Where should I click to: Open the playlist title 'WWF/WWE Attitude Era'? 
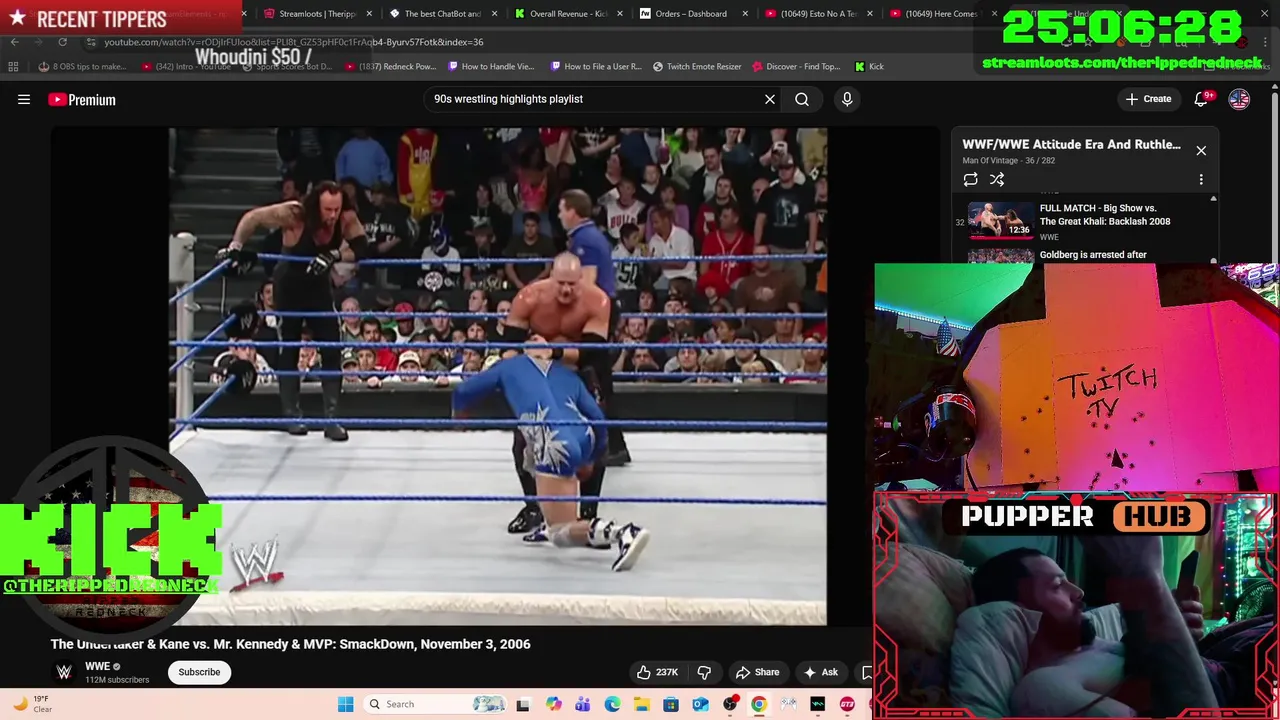coord(1071,144)
